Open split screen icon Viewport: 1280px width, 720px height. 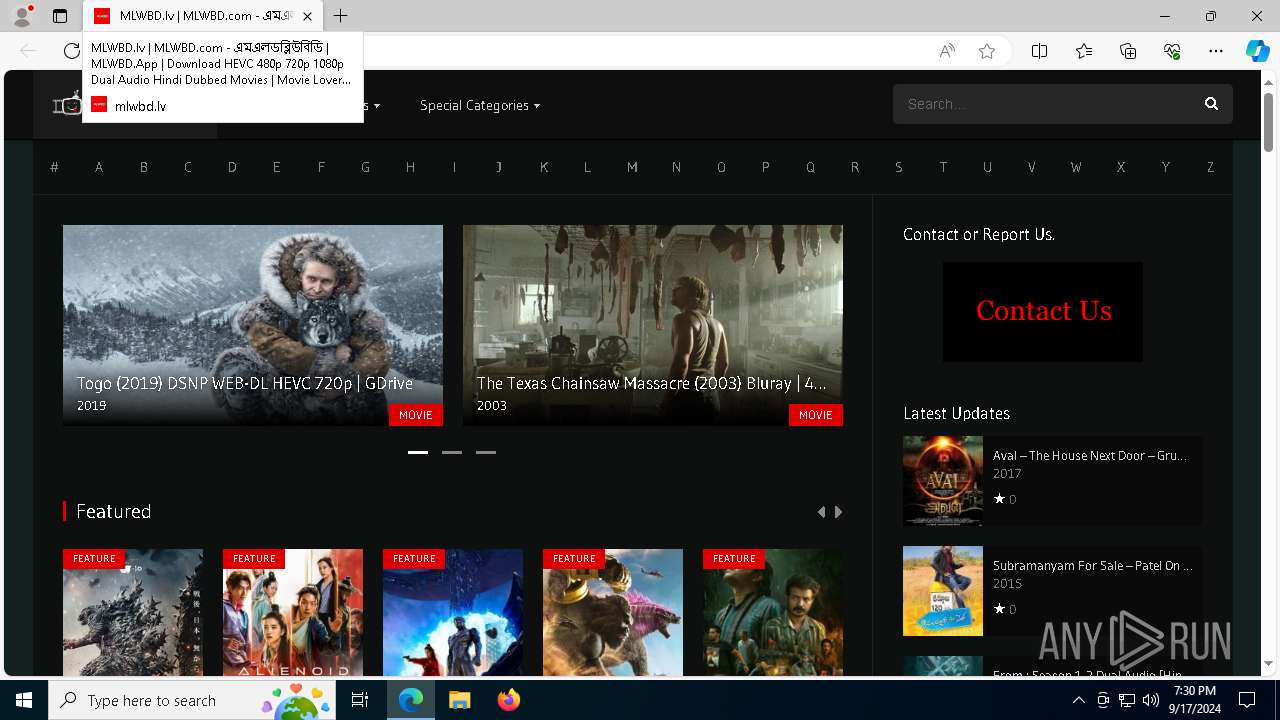[x=1039, y=51]
